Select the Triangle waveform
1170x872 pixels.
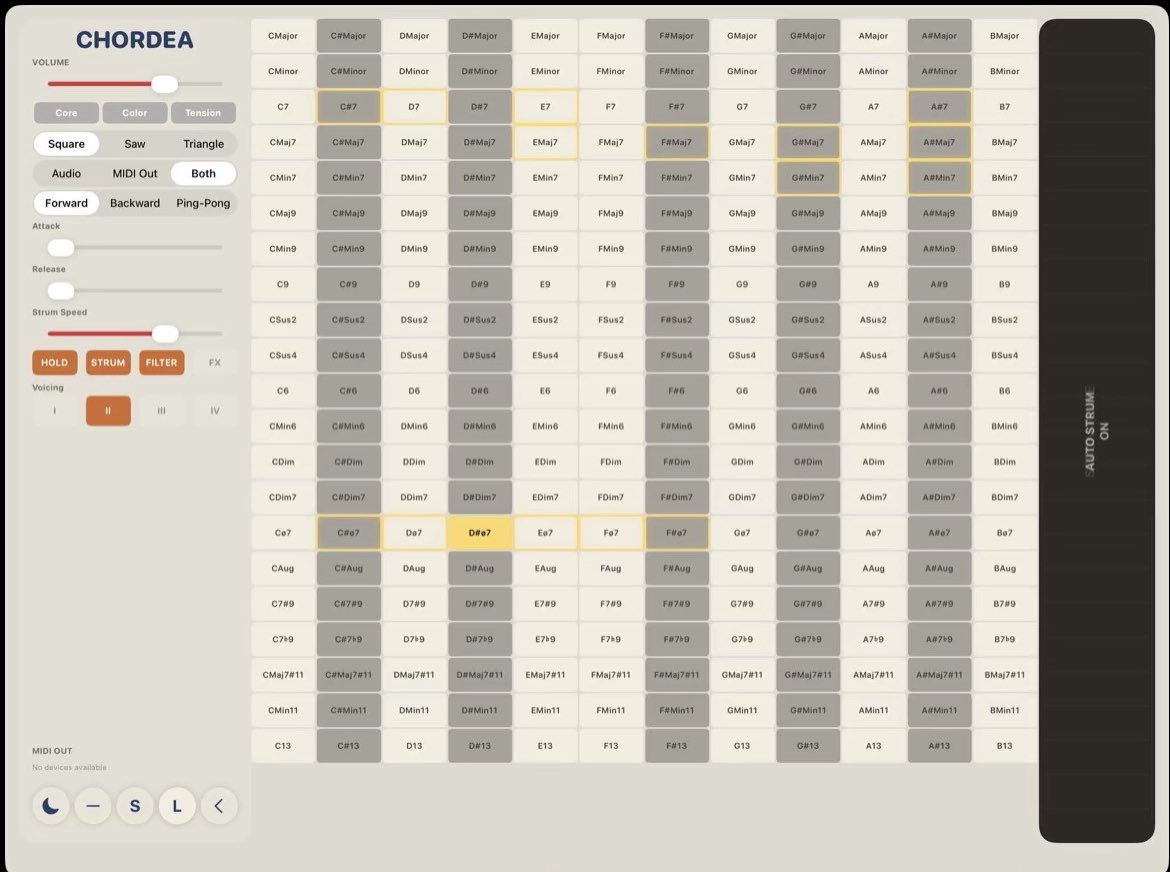point(203,144)
